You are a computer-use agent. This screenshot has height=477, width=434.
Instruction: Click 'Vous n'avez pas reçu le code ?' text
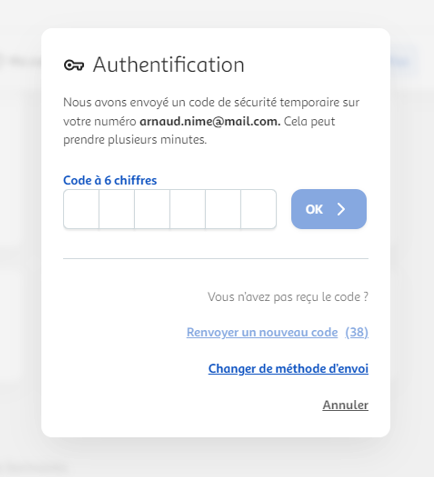click(288, 297)
